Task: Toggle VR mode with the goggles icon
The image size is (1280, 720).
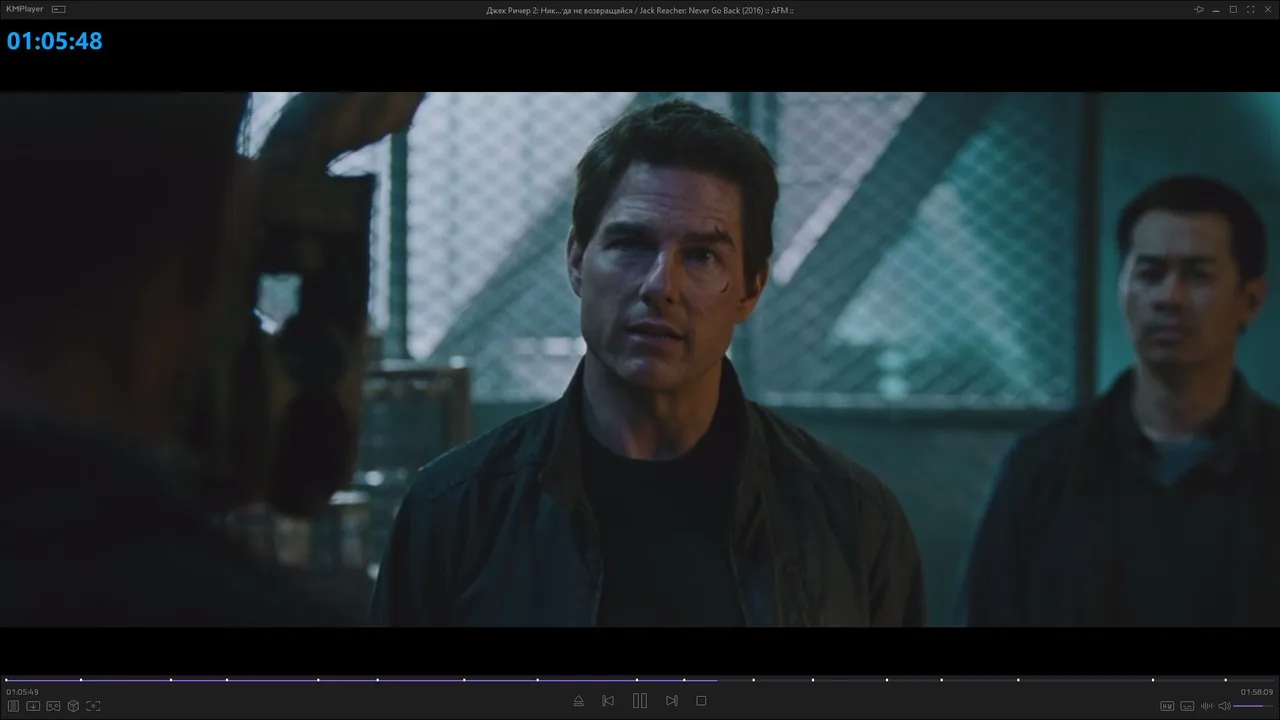Action: [53, 706]
